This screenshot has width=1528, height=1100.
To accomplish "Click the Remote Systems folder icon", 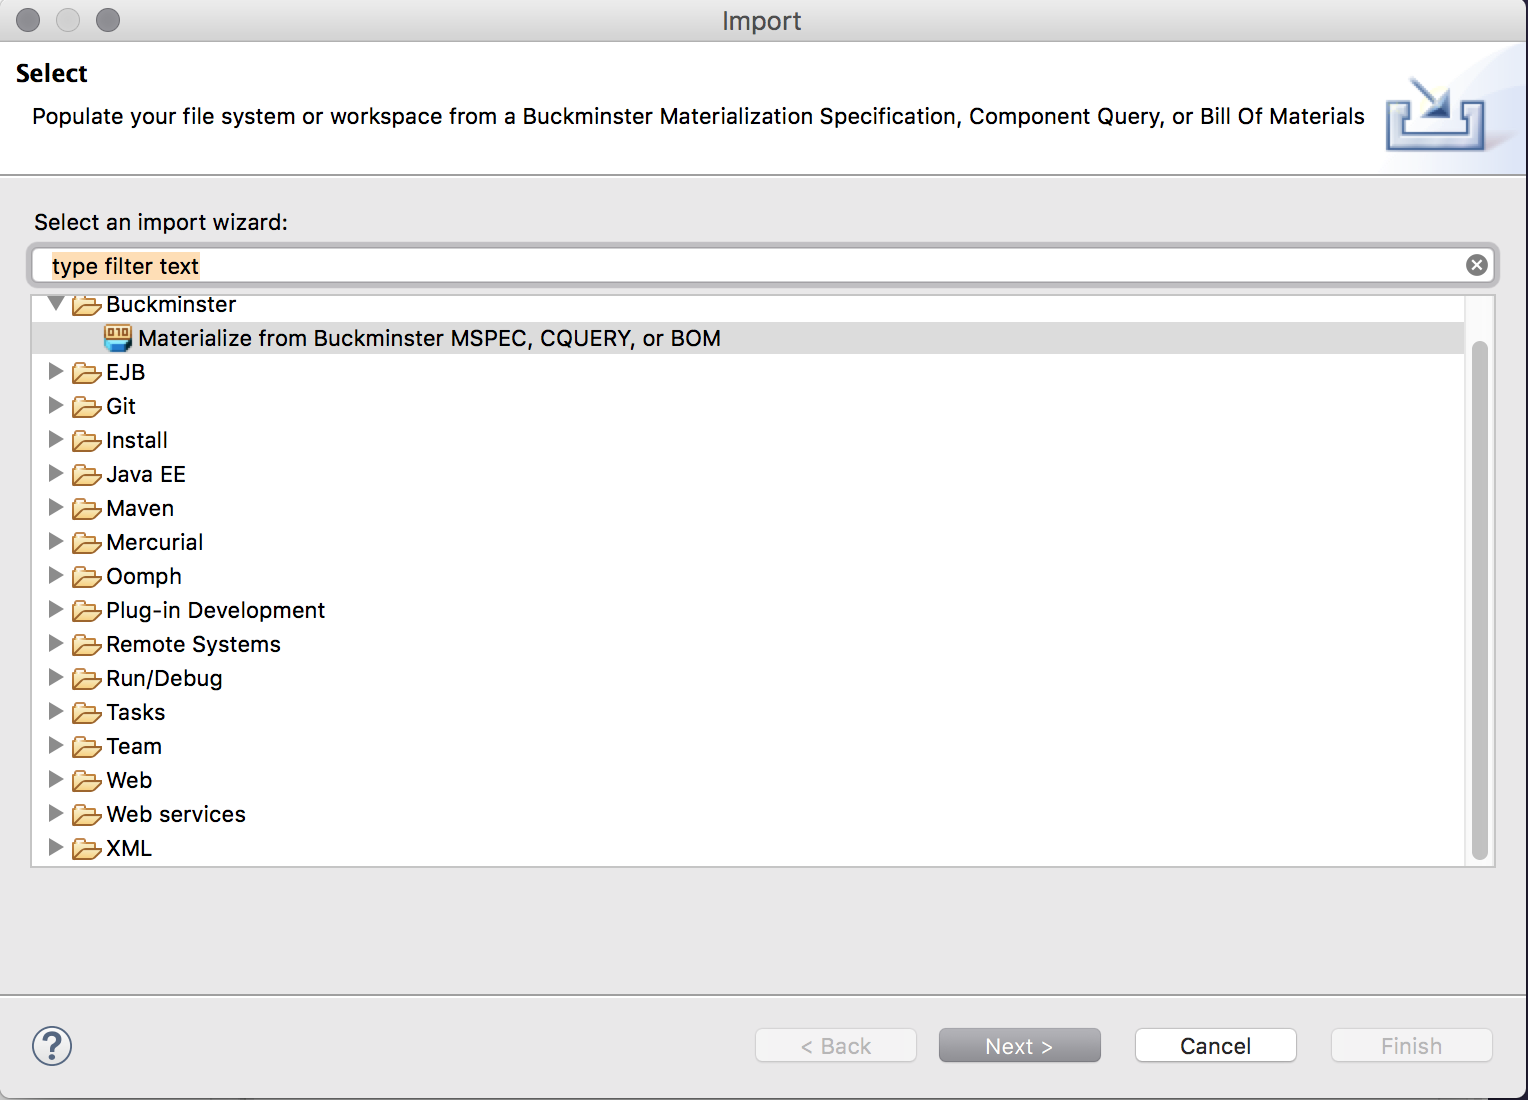I will [87, 645].
